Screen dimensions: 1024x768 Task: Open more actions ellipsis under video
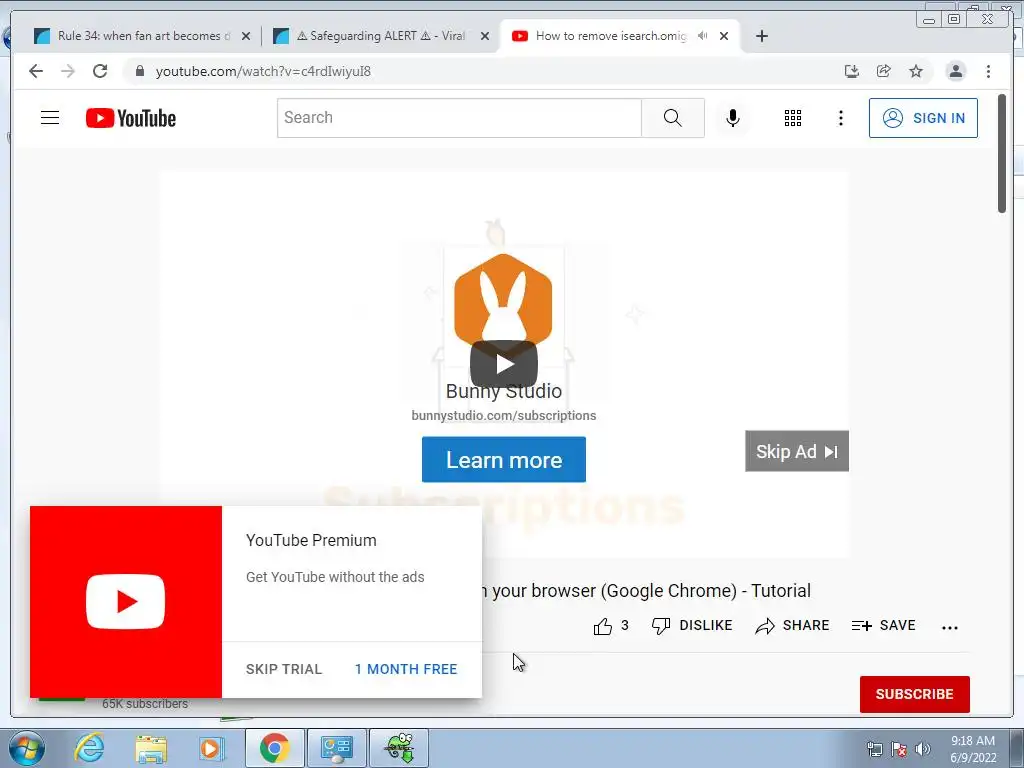[x=950, y=628]
